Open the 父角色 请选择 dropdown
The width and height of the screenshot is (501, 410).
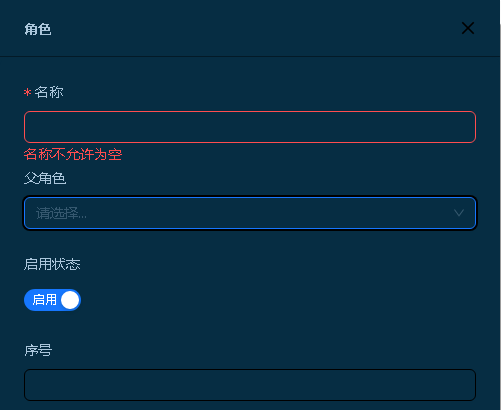pyautogui.click(x=250, y=213)
